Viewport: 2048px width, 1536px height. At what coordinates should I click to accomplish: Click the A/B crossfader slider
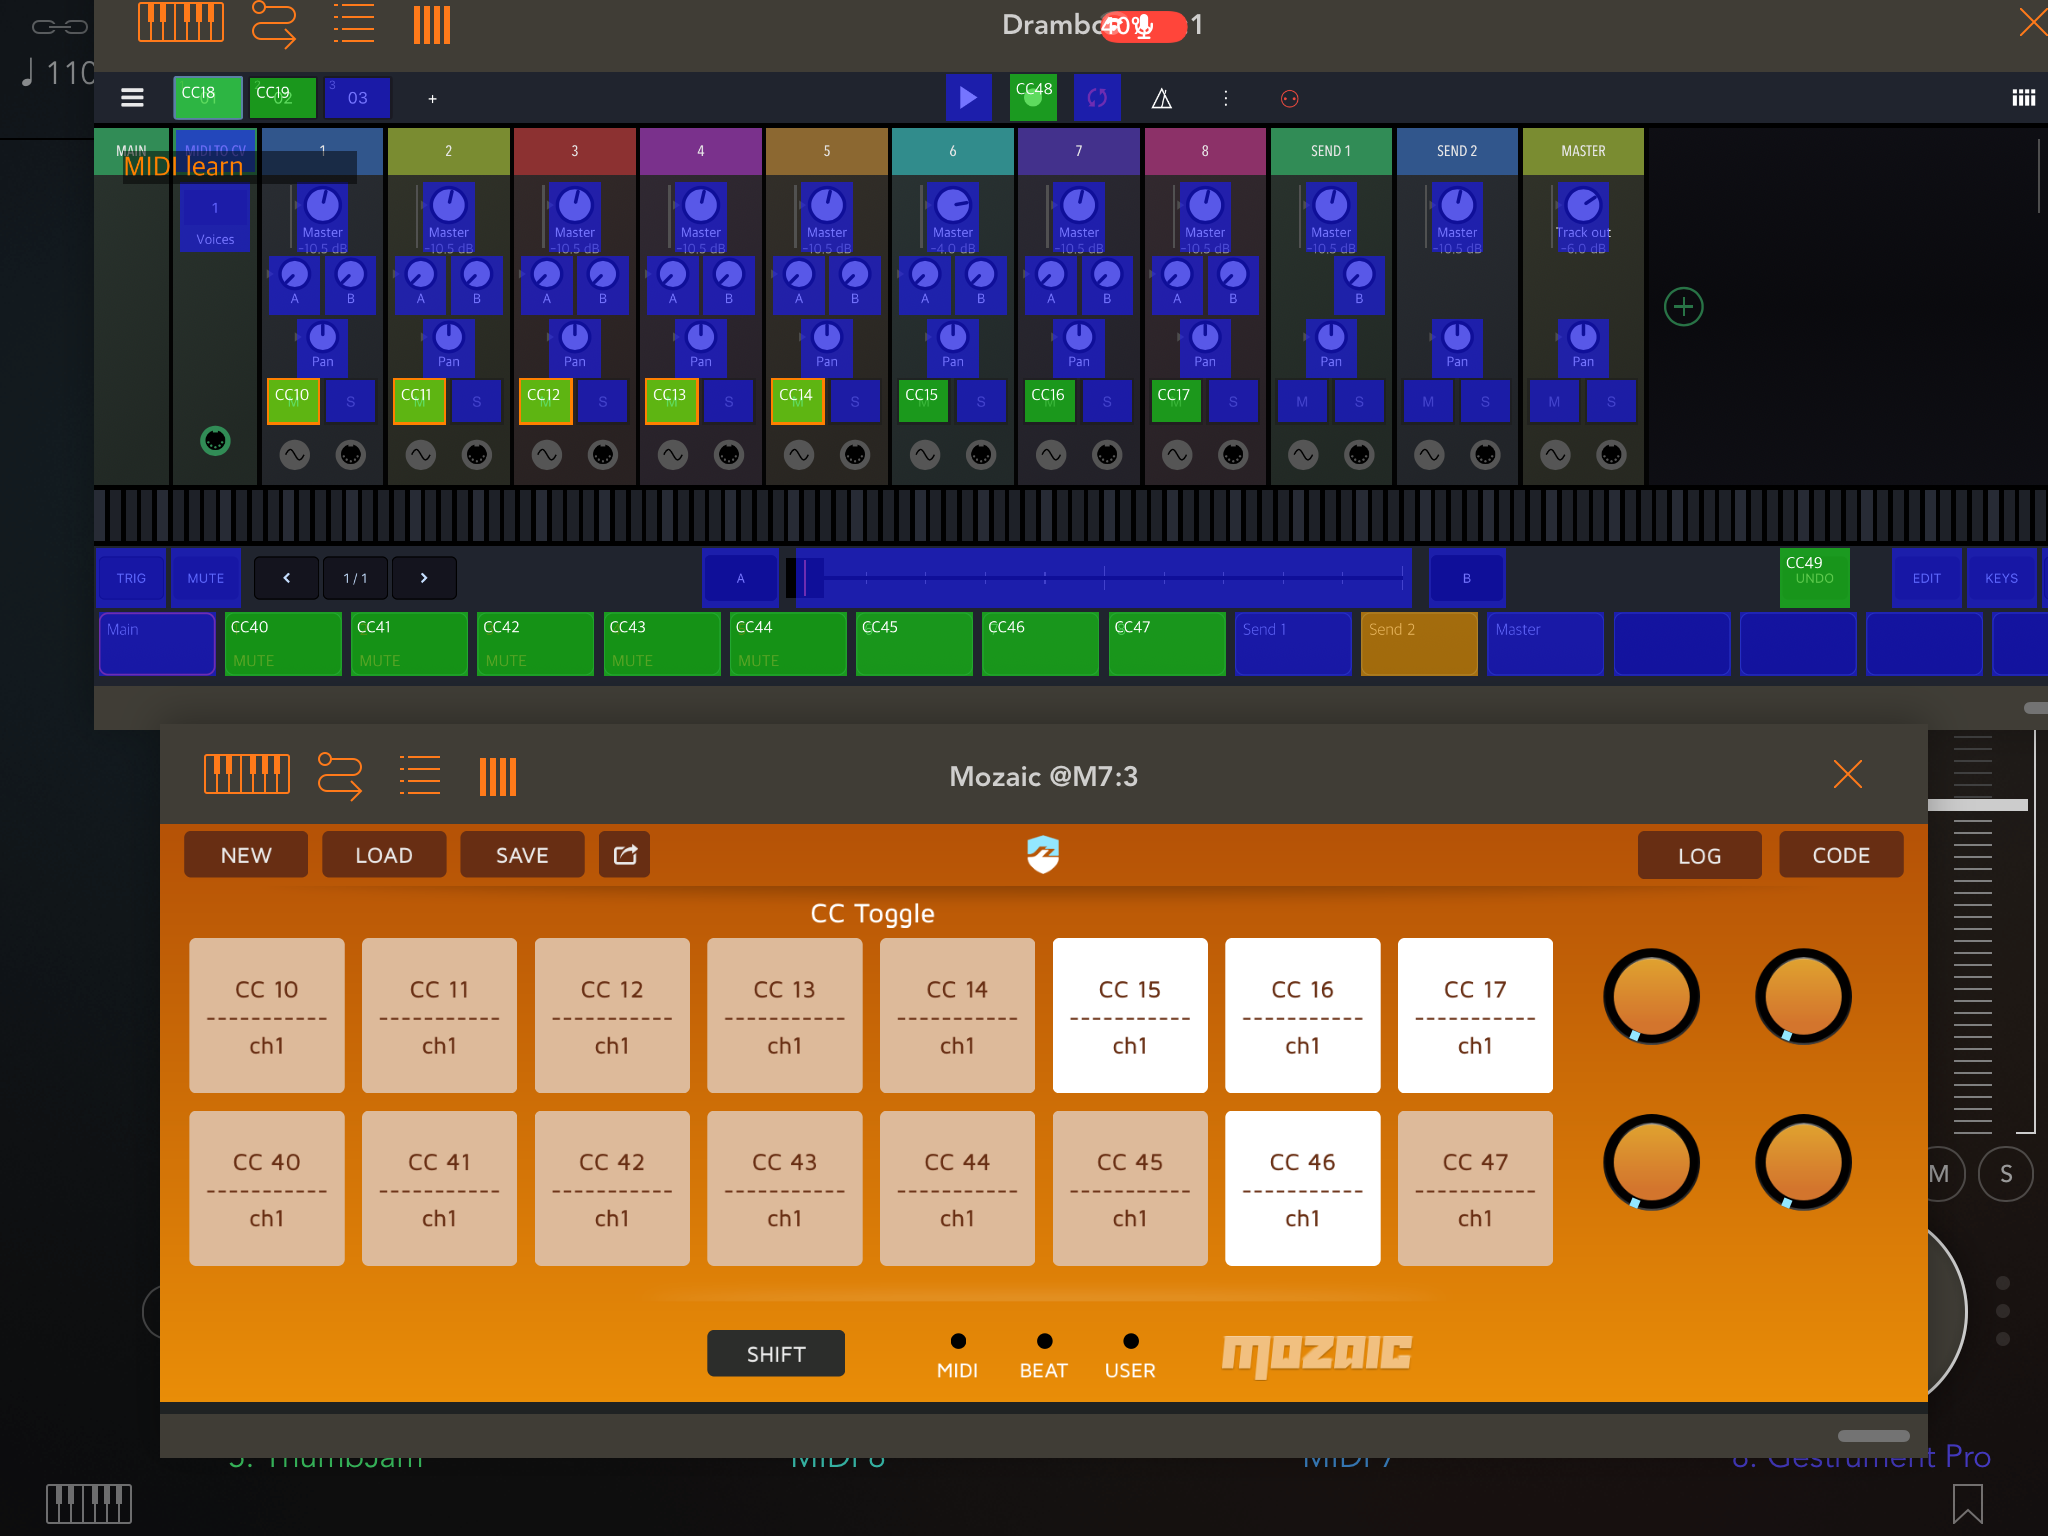(x=1102, y=578)
